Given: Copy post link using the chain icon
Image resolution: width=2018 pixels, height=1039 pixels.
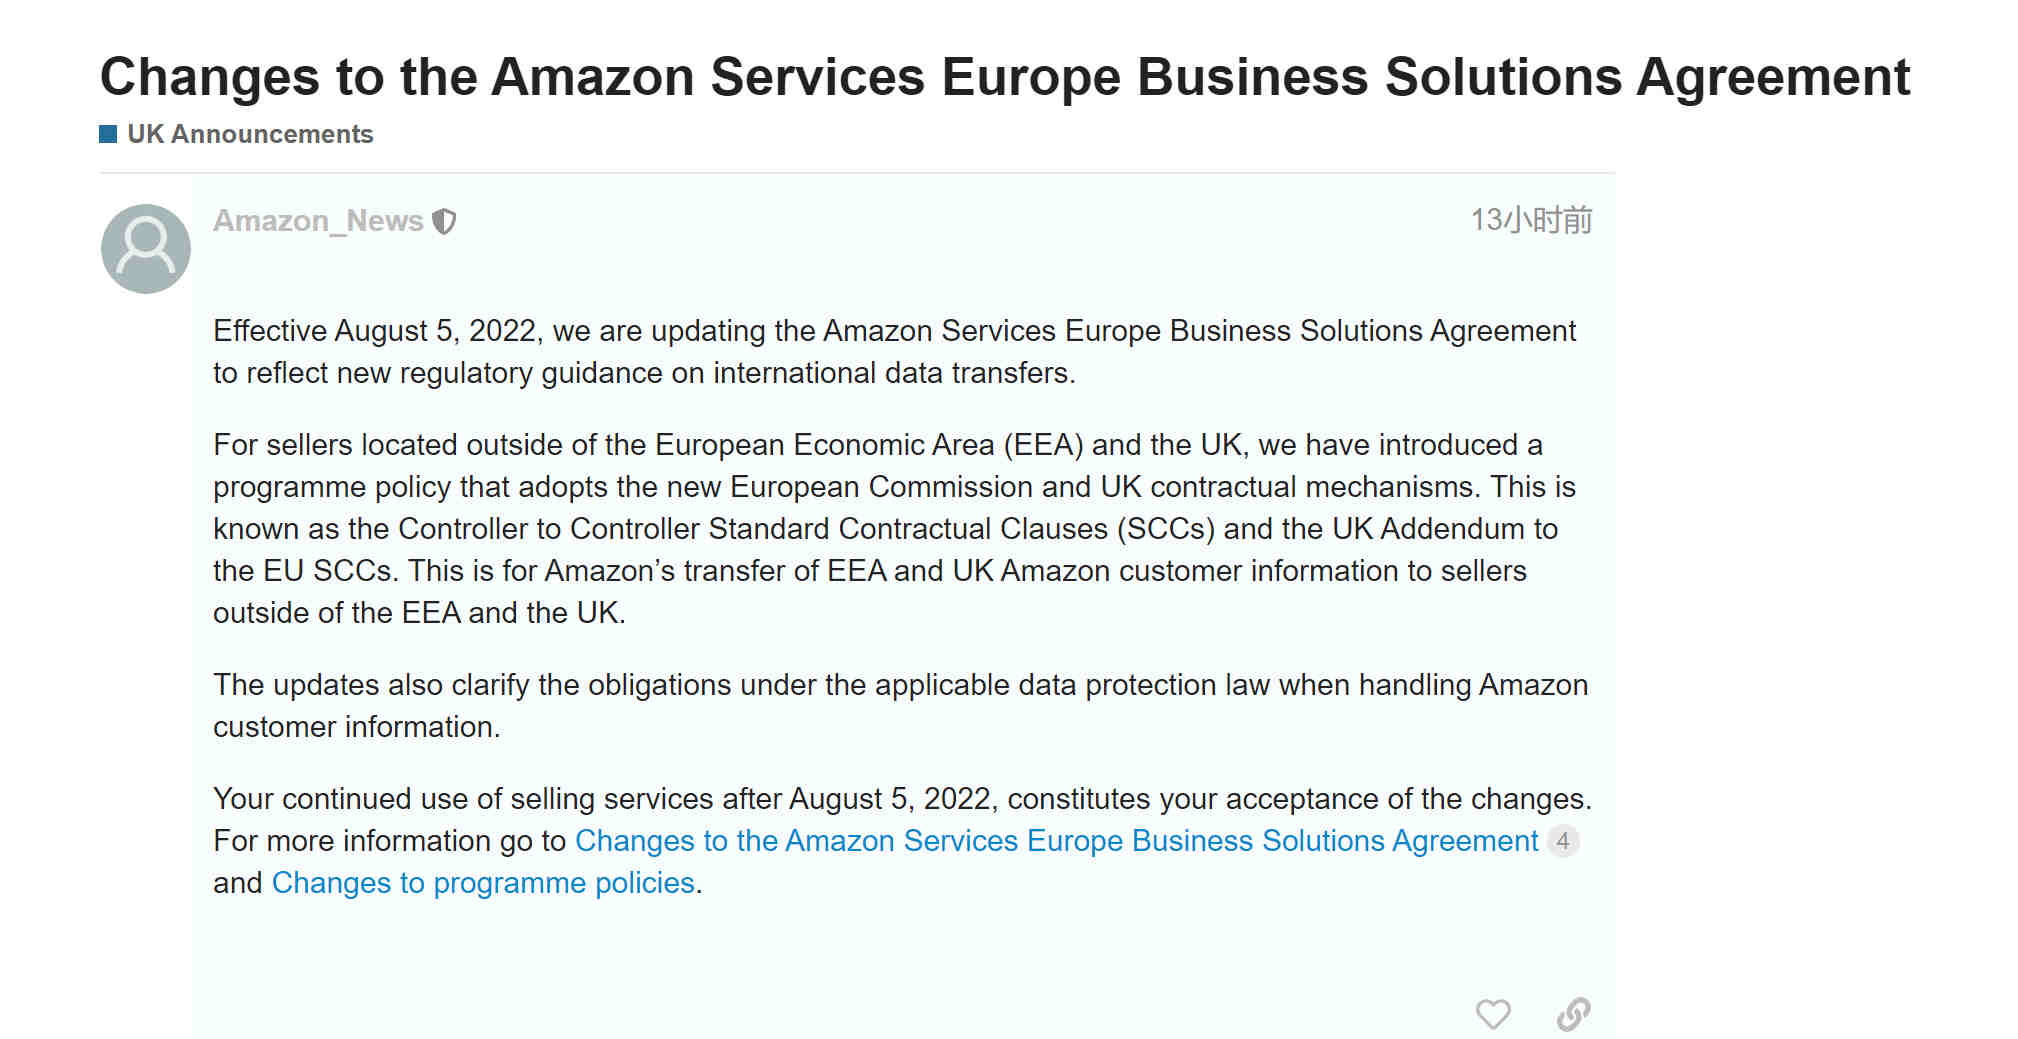Looking at the screenshot, I should pos(1574,1014).
